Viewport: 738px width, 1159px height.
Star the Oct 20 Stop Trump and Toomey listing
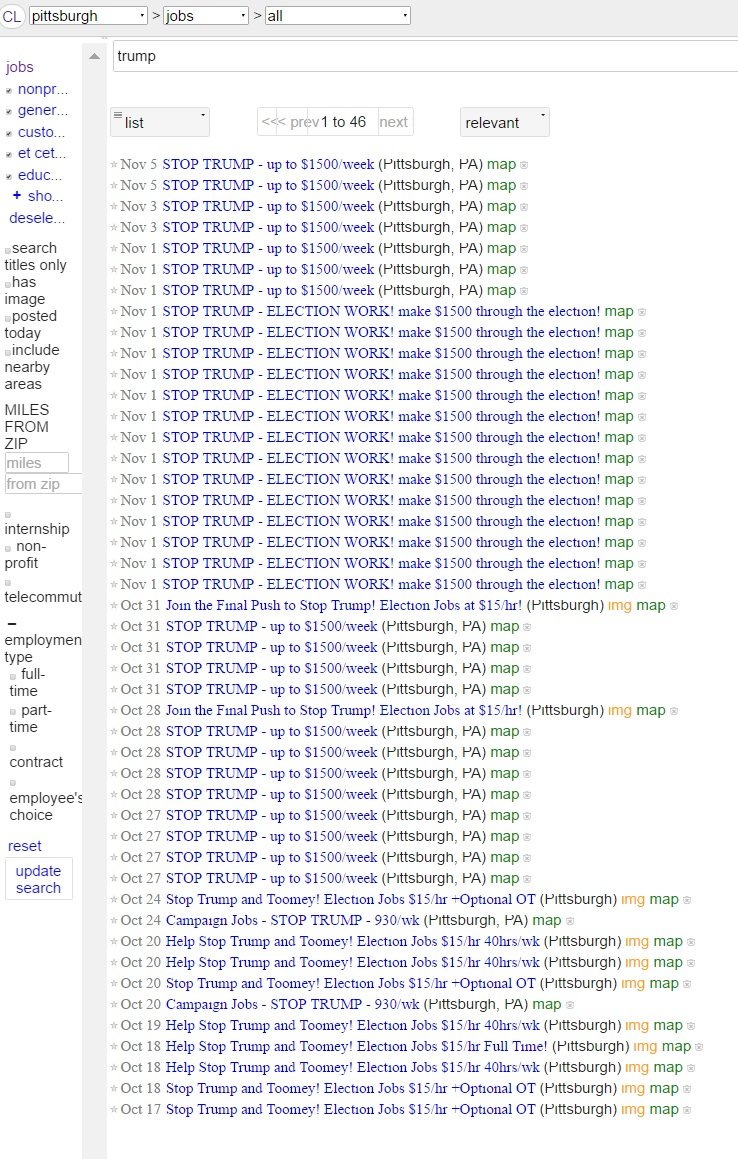pyautogui.click(x=114, y=984)
